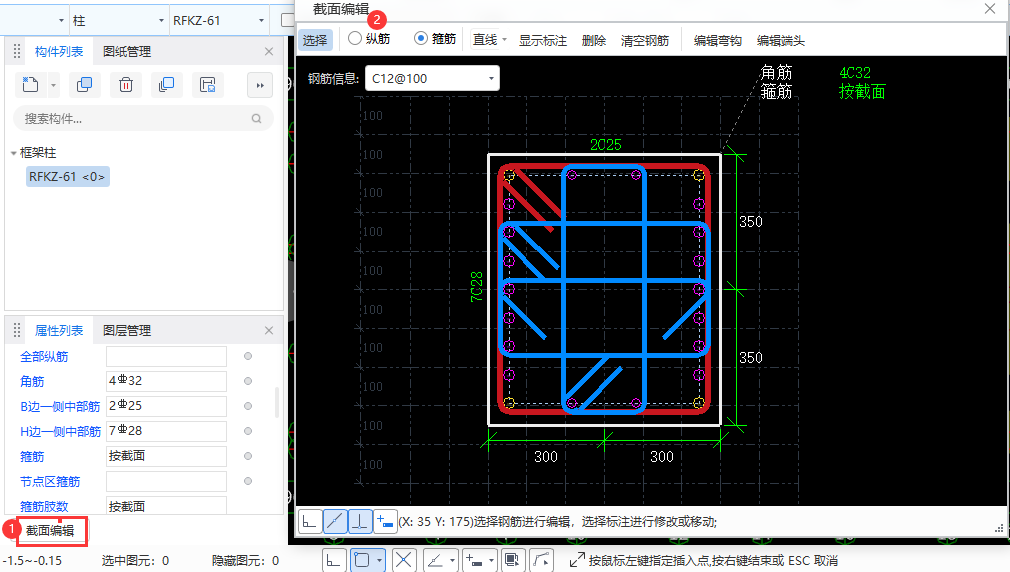Viewport: 1010px width, 572px height.
Task: Open the rectangle snap dropdown arrow
Action: 379,560
